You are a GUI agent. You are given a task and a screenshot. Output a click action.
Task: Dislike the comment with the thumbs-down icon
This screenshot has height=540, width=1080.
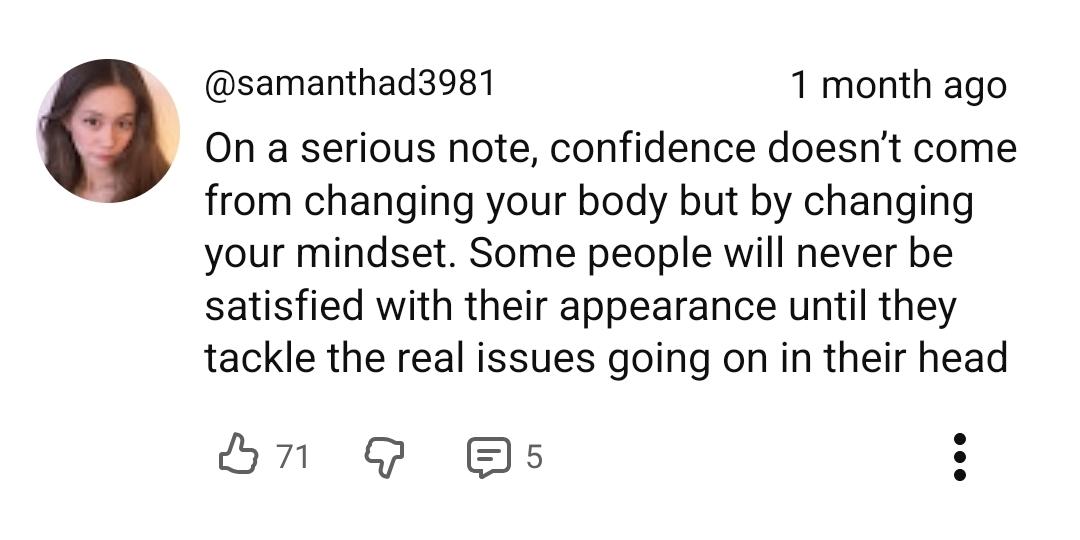381,457
